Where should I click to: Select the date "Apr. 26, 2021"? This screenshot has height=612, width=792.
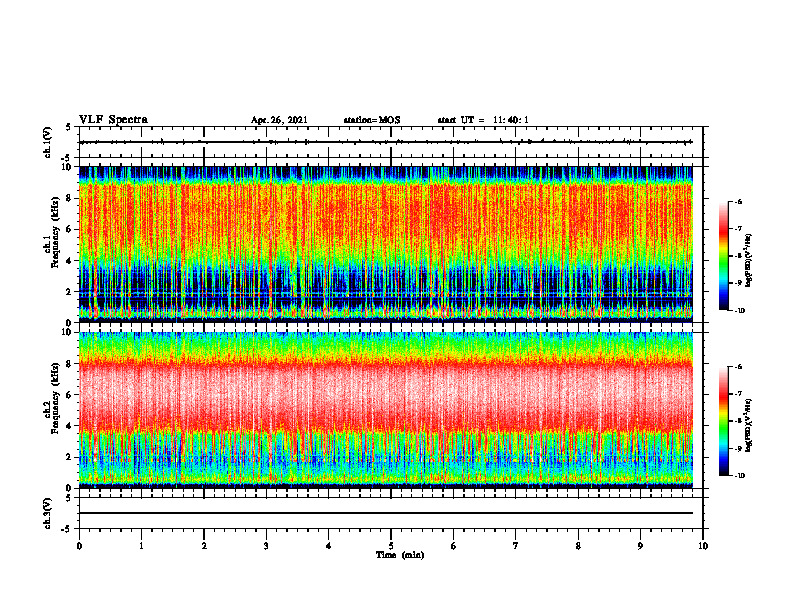click(x=279, y=120)
